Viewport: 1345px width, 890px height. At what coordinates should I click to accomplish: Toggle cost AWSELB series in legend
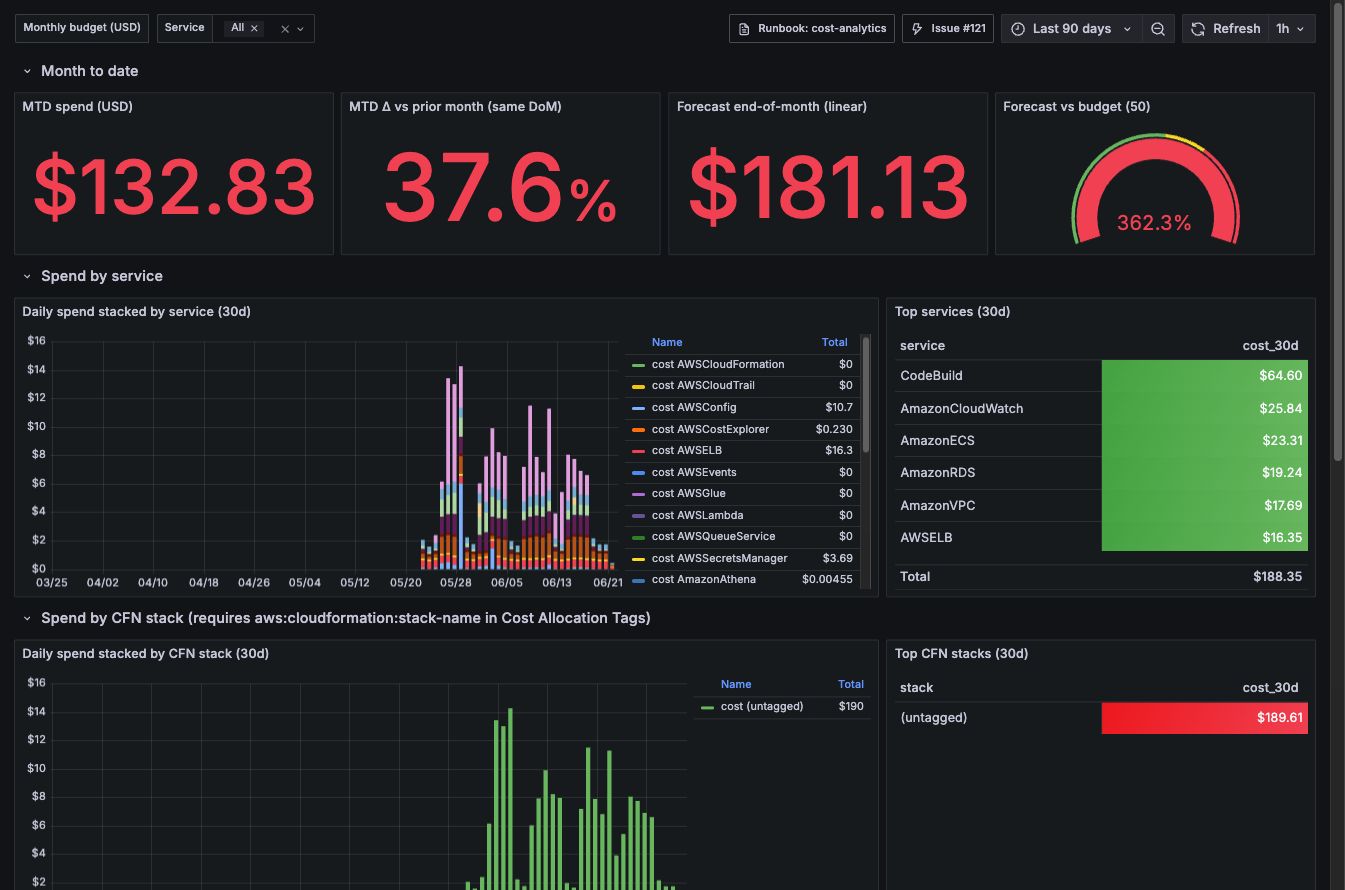pos(686,450)
